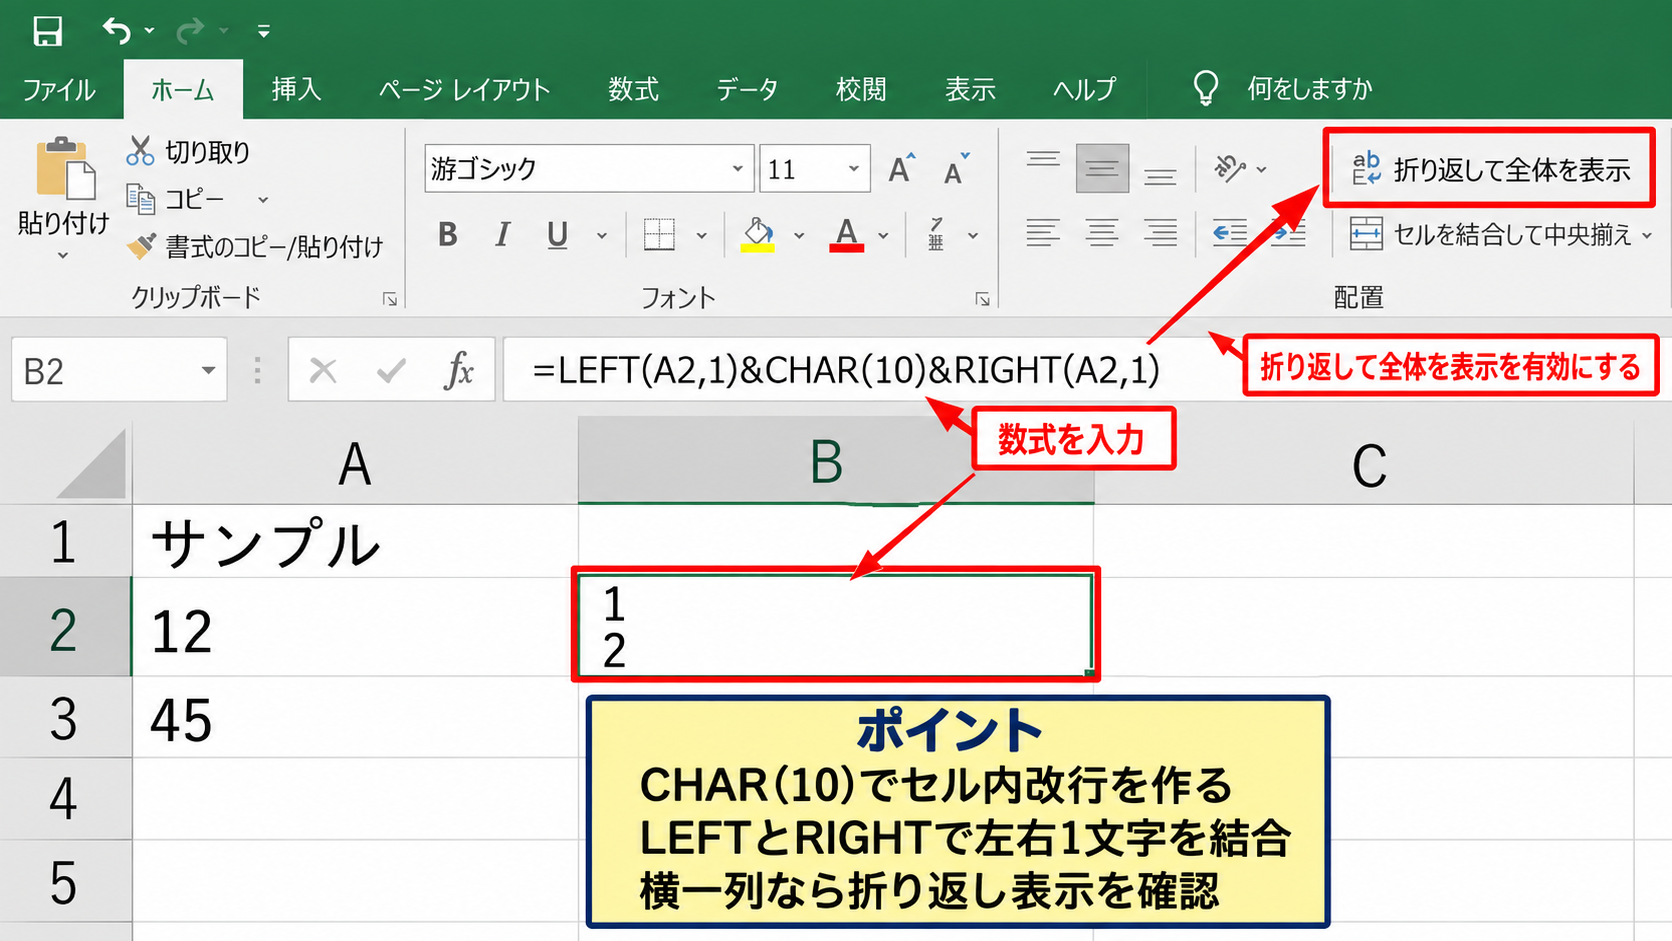The image size is (1672, 941).
Task: Click the Format Painter brush icon
Action: pyautogui.click(x=141, y=245)
